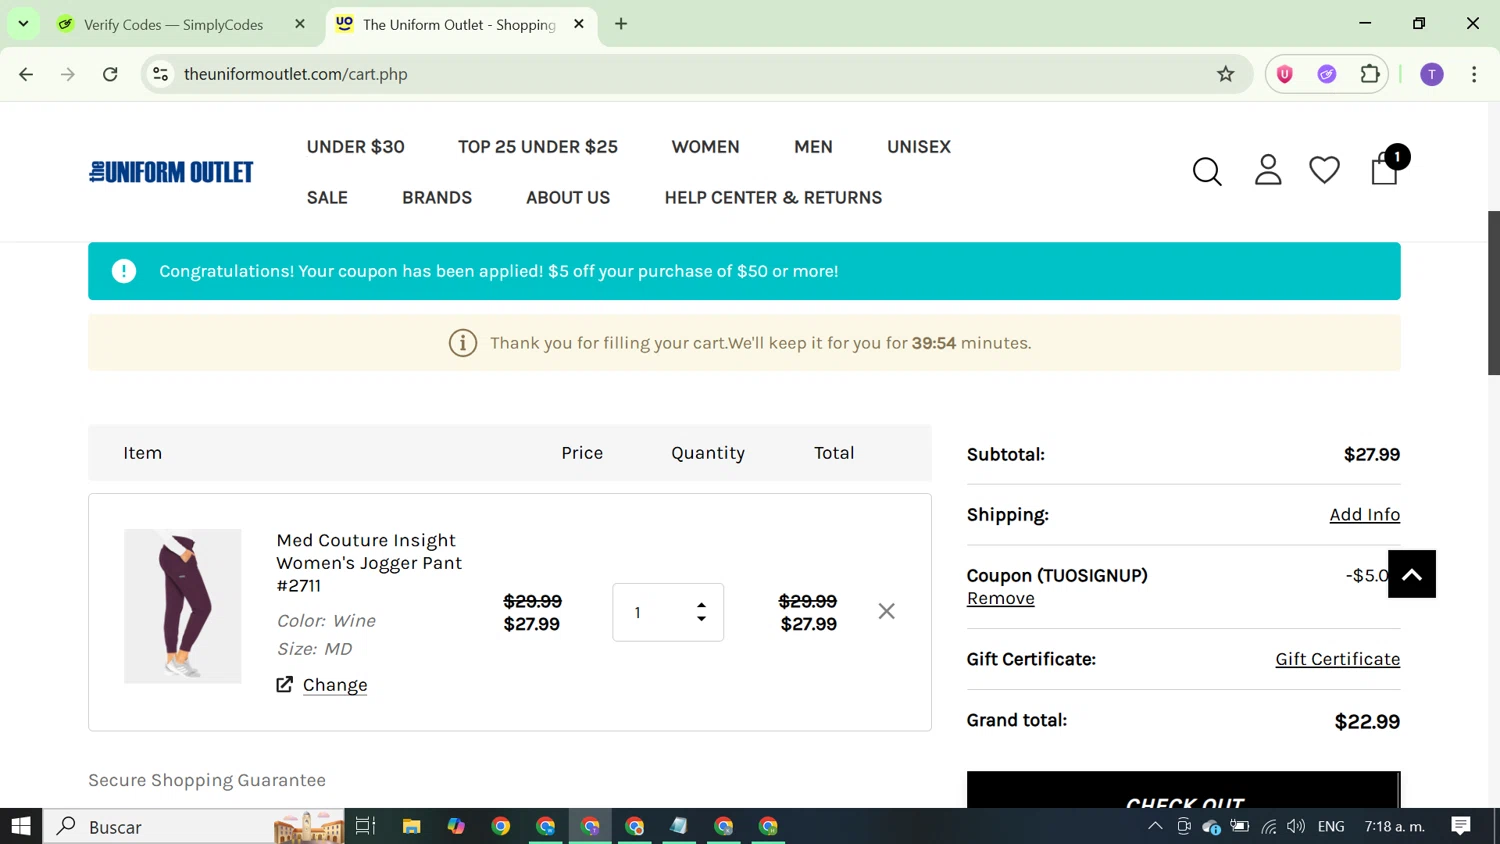This screenshot has width=1500, height=844.
Task: Click Change link for the item
Action: pos(335,685)
